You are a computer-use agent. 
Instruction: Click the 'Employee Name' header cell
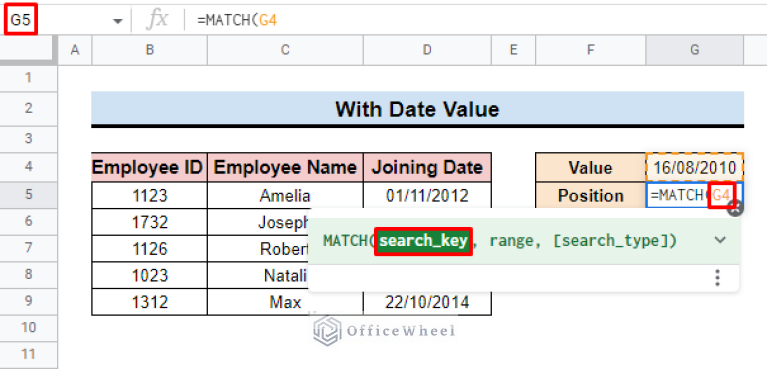[x=285, y=167]
